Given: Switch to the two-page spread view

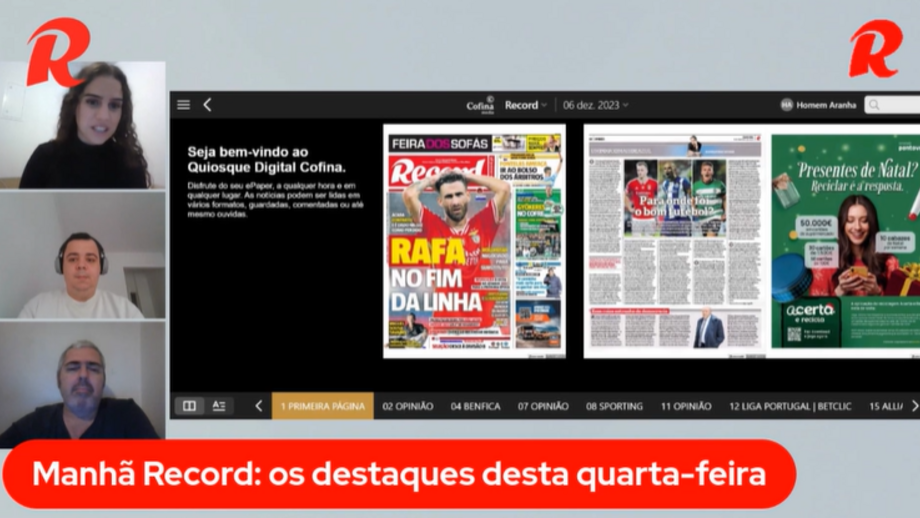Looking at the screenshot, I should [188, 406].
